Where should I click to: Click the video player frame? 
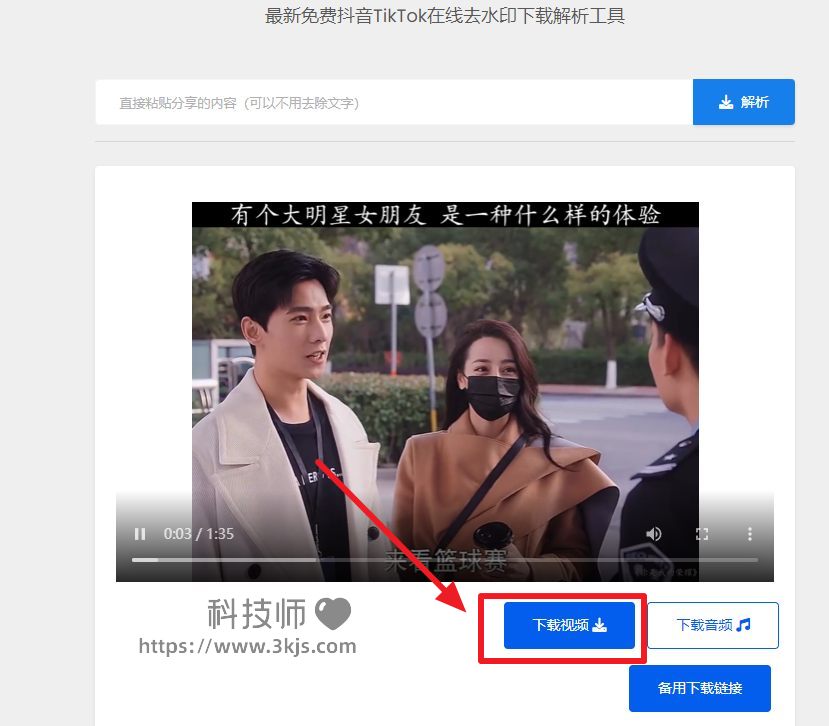(x=445, y=391)
